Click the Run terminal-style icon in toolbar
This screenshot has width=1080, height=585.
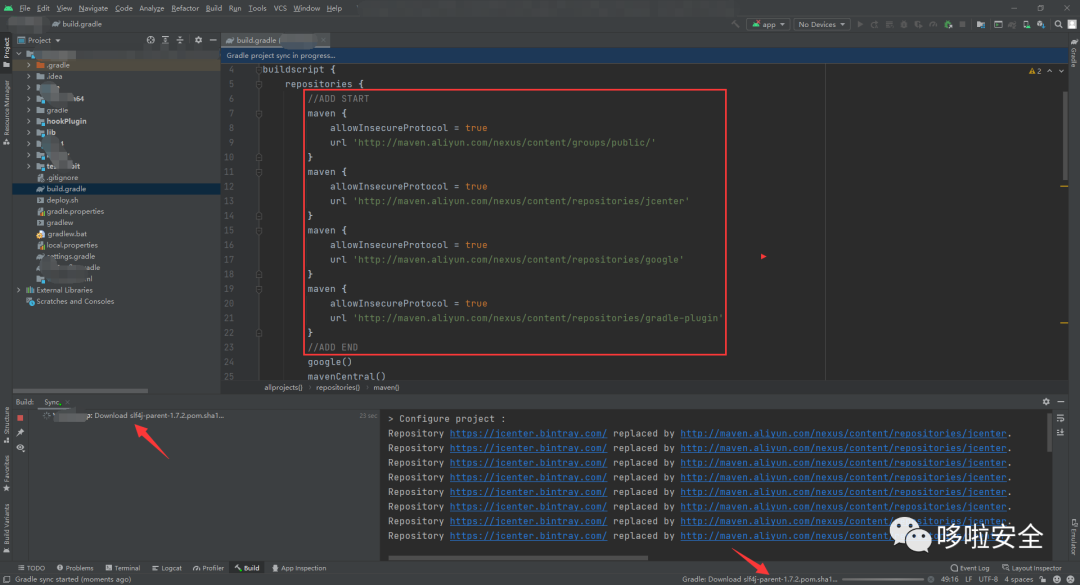998,24
